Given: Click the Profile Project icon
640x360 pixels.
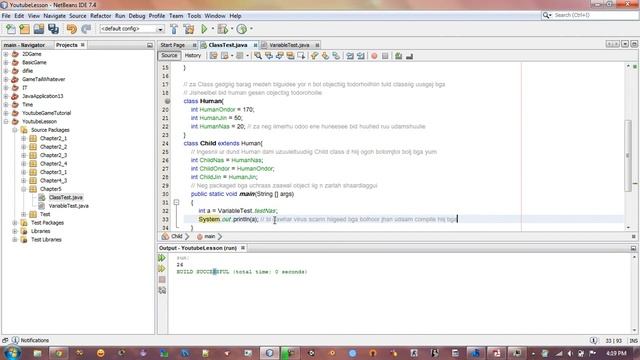Looking at the screenshot, I should pos(242,29).
